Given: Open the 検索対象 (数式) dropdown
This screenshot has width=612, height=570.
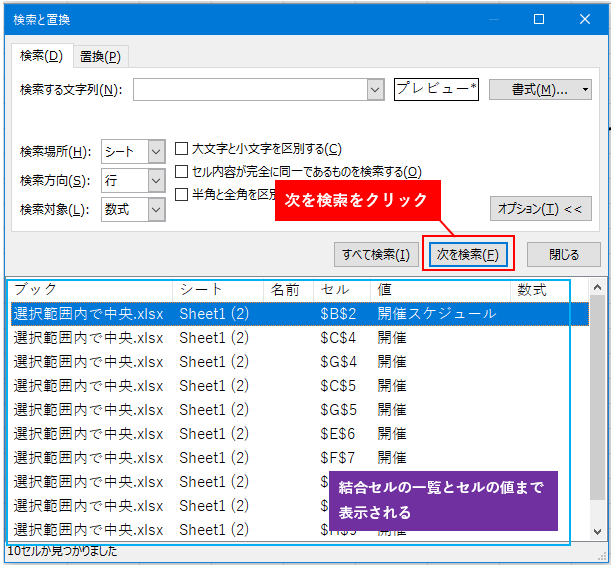Looking at the screenshot, I should tap(156, 209).
